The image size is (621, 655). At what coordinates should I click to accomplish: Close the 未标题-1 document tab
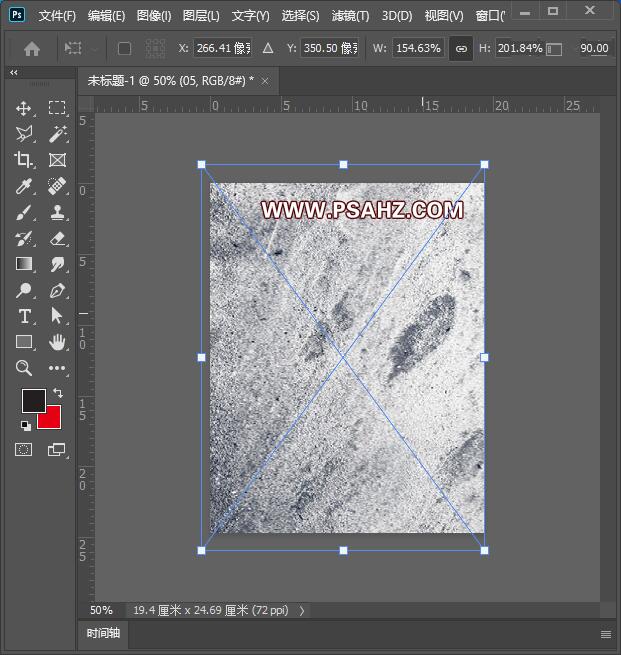(x=265, y=81)
